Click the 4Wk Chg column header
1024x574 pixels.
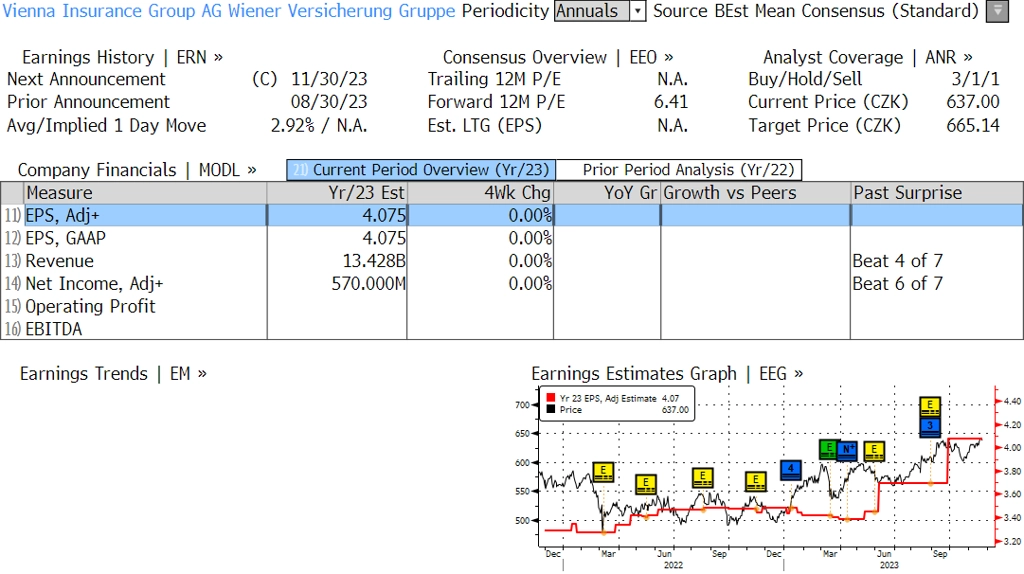click(x=480, y=193)
